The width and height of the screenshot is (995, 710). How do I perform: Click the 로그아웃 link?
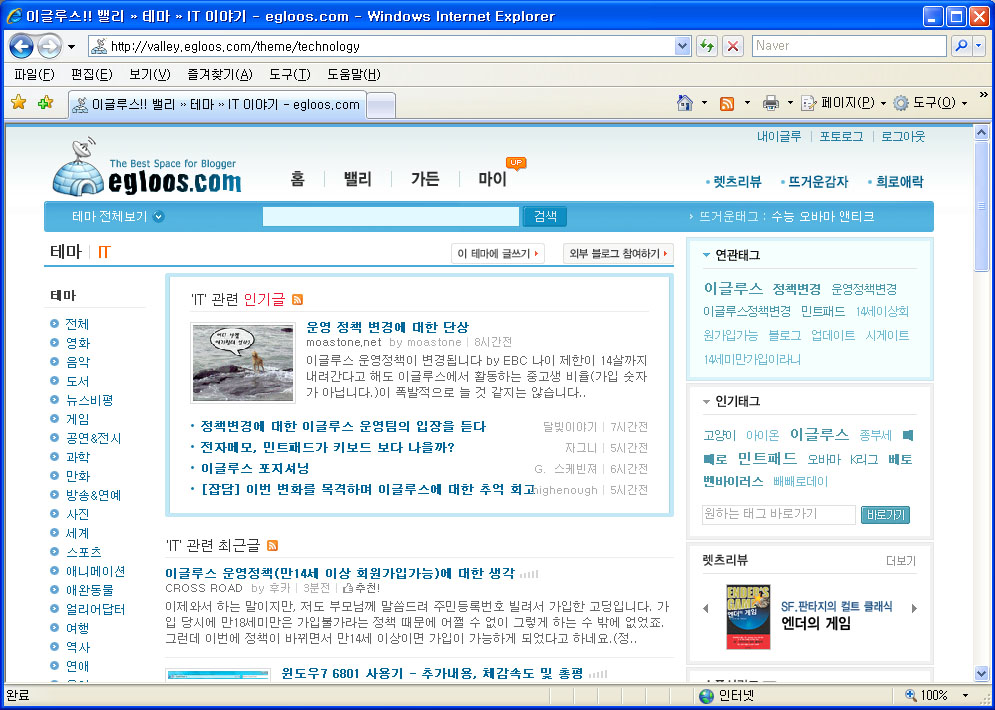[903, 136]
